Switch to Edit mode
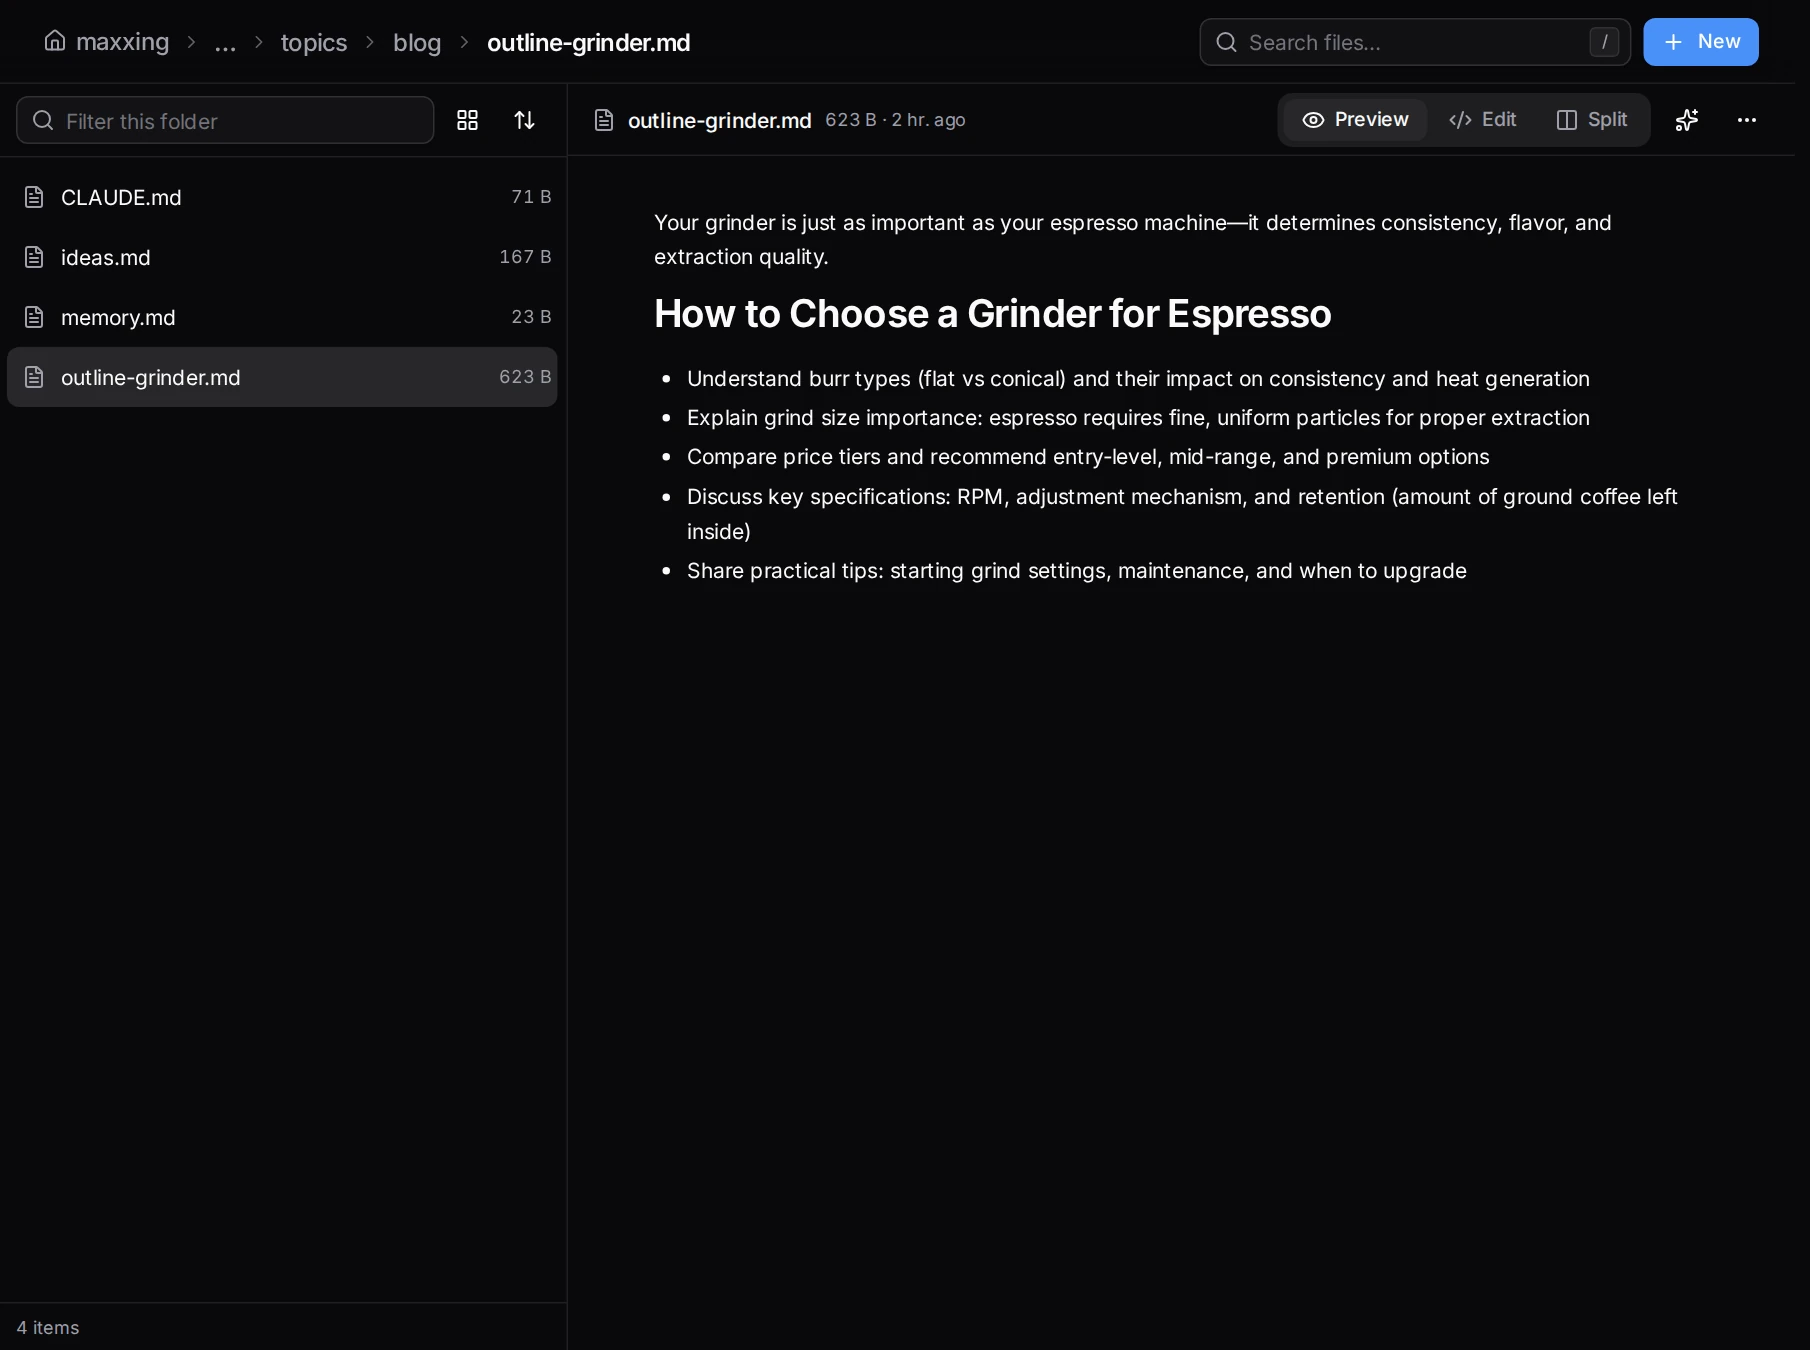This screenshot has width=1810, height=1350. [1482, 120]
